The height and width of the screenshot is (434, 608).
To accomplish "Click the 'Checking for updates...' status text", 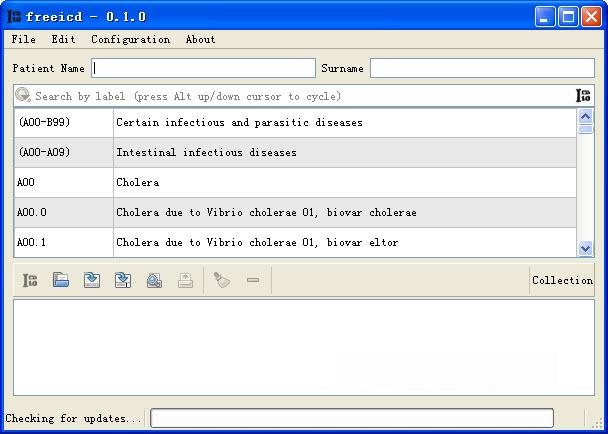I will click(73, 418).
